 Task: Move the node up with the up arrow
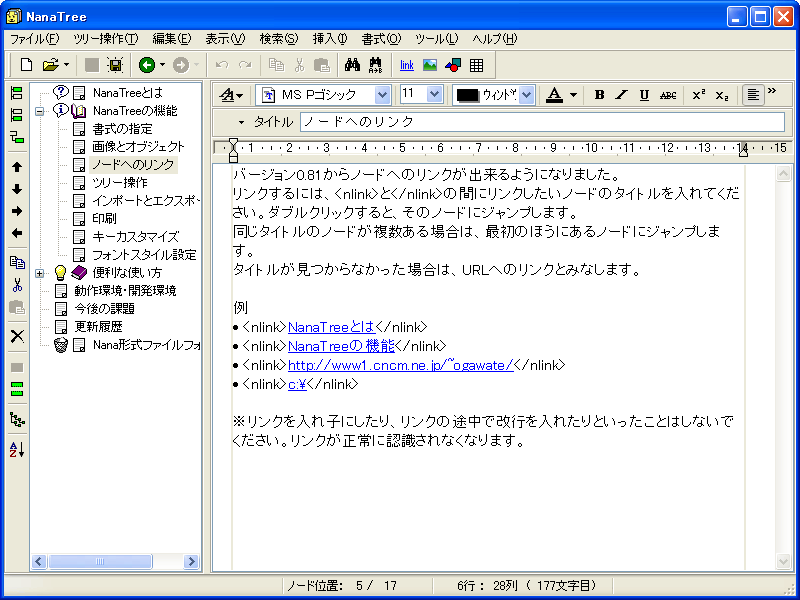coord(17,167)
